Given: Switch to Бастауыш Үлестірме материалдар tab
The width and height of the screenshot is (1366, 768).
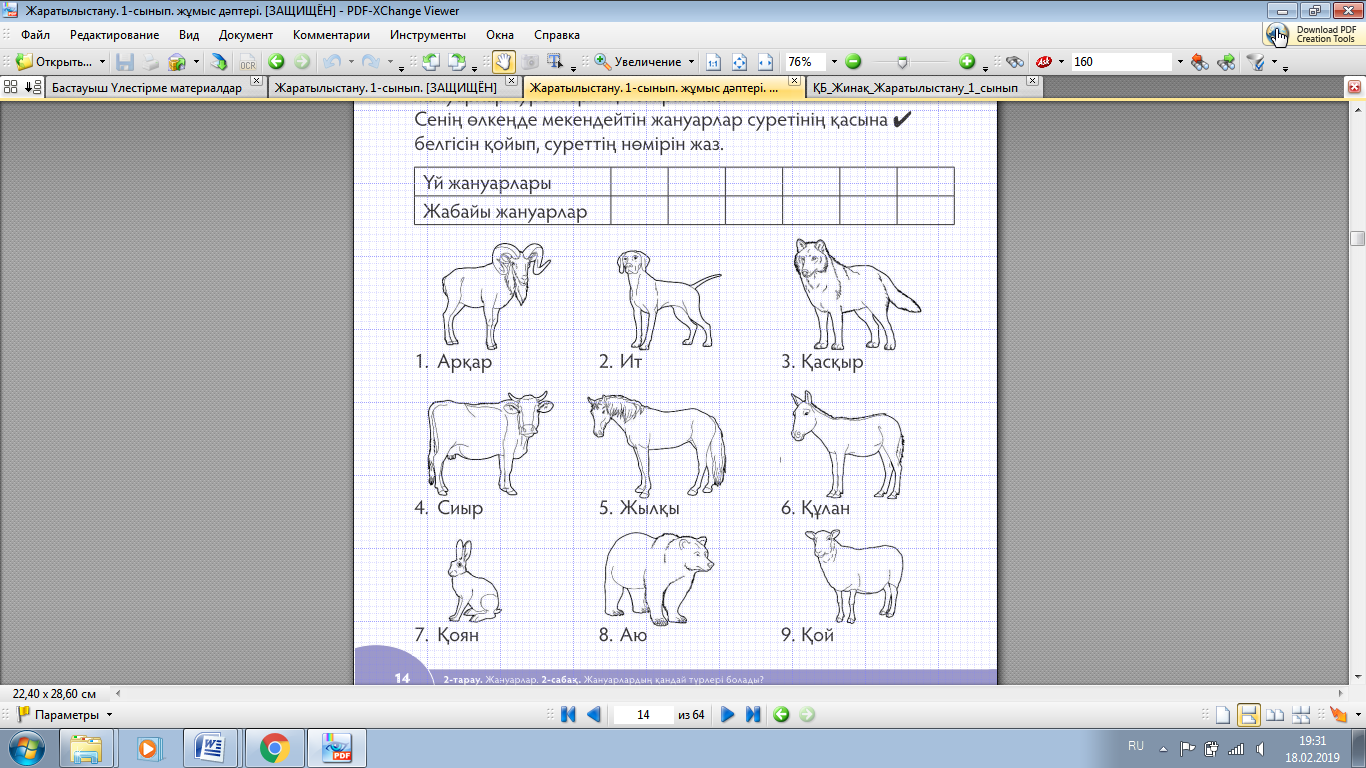Looking at the screenshot, I should tap(147, 88).
